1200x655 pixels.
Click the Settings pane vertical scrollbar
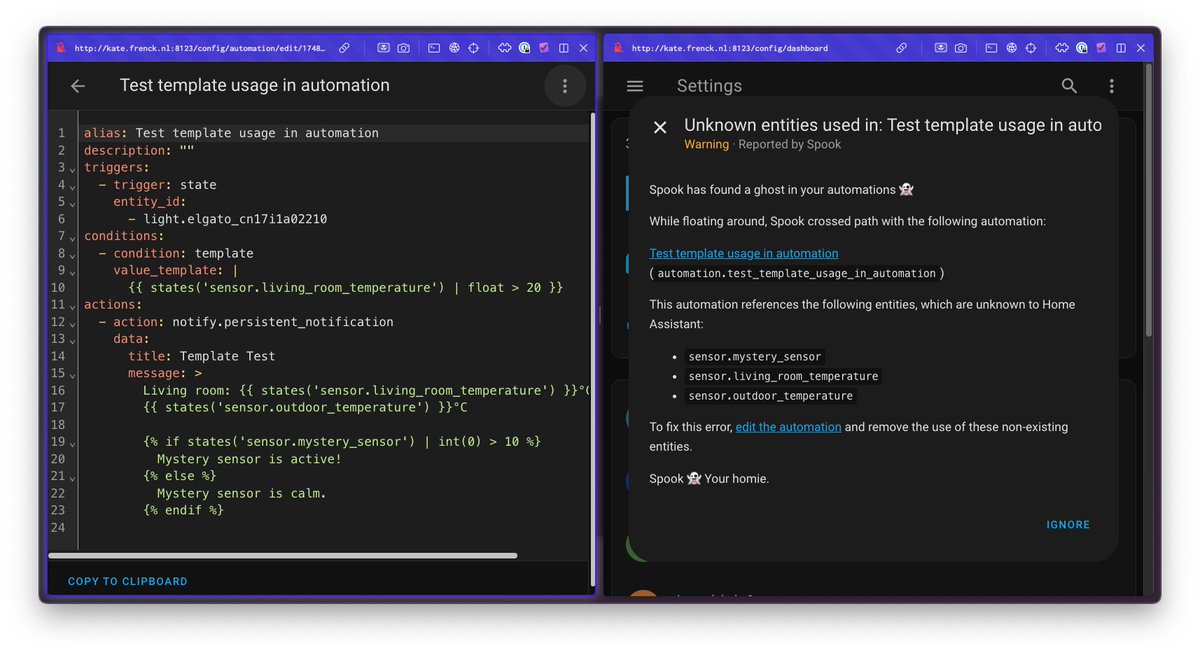click(1147, 200)
